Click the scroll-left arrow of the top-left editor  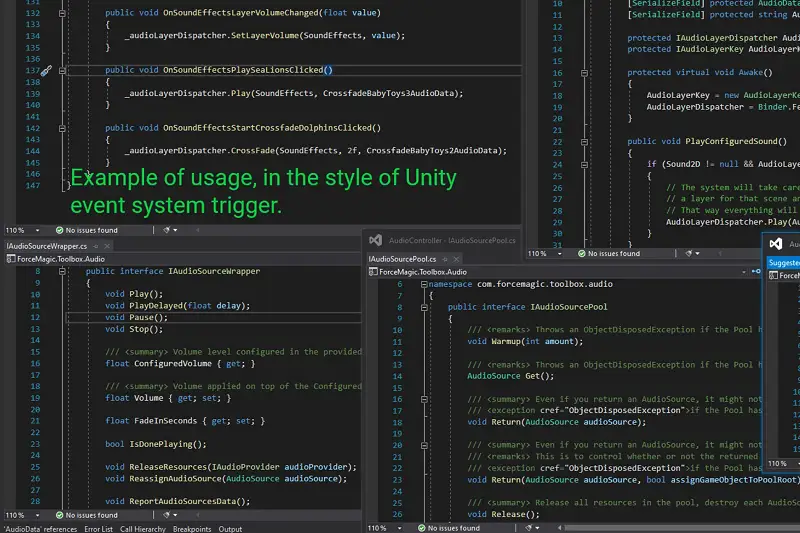198,231
